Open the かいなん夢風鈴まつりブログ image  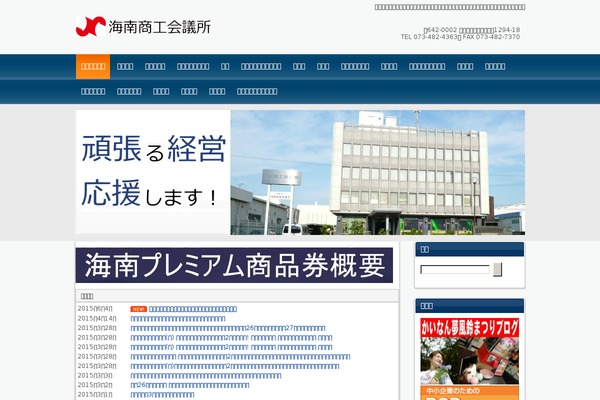click(x=470, y=351)
